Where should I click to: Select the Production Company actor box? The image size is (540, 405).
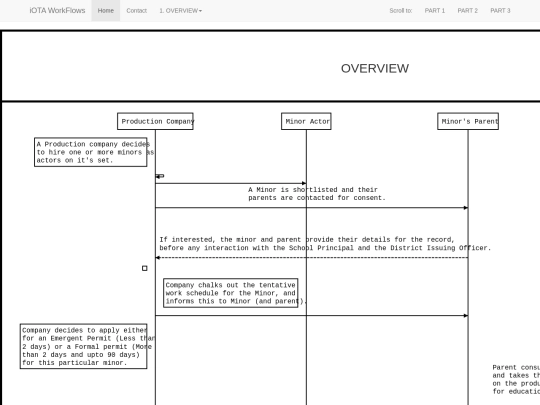tap(155, 121)
